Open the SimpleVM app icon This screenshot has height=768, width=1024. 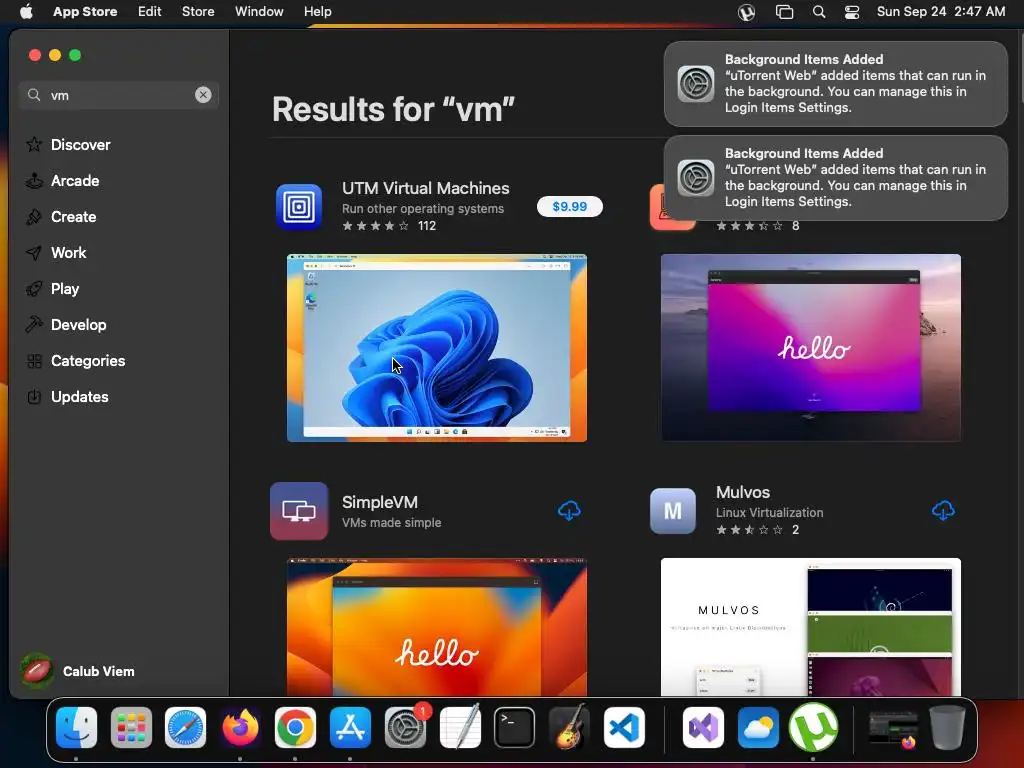click(x=299, y=511)
